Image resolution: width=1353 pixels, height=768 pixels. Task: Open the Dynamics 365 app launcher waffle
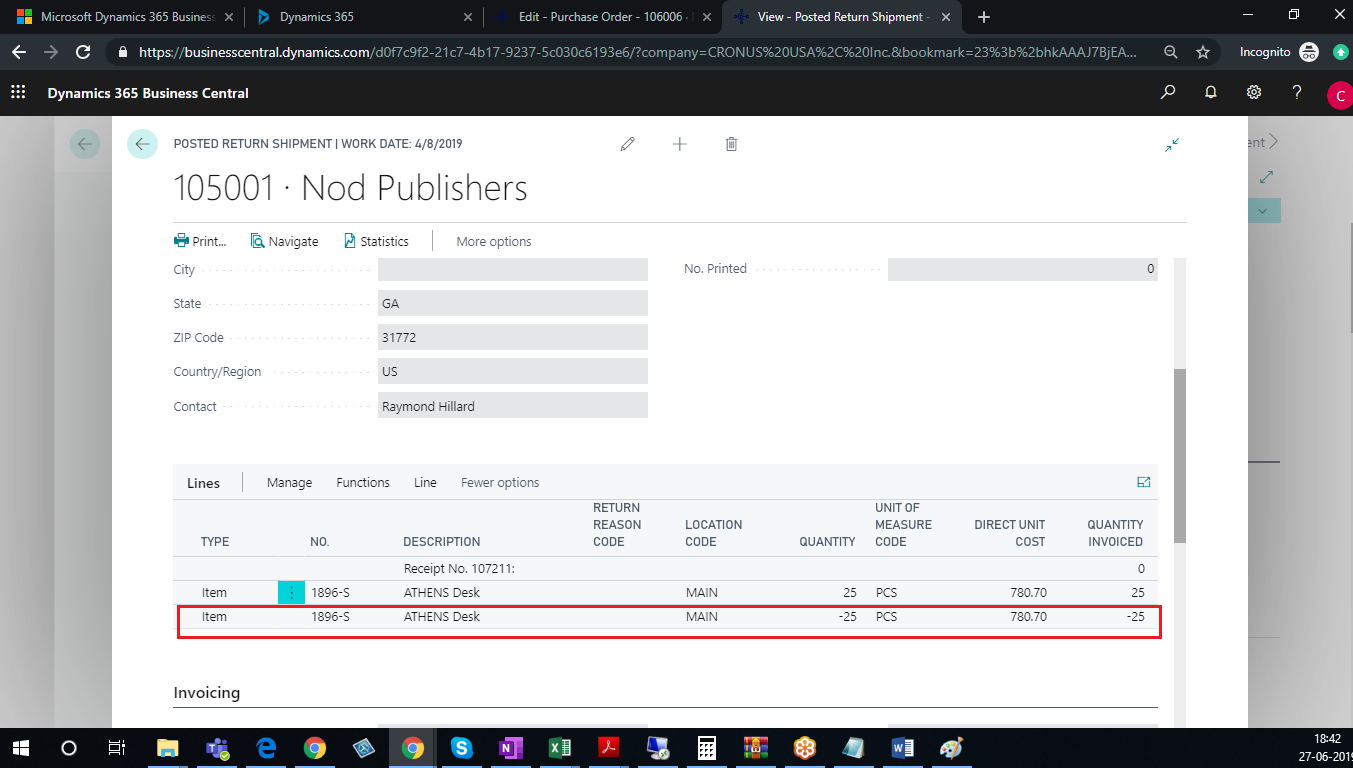[x=17, y=93]
